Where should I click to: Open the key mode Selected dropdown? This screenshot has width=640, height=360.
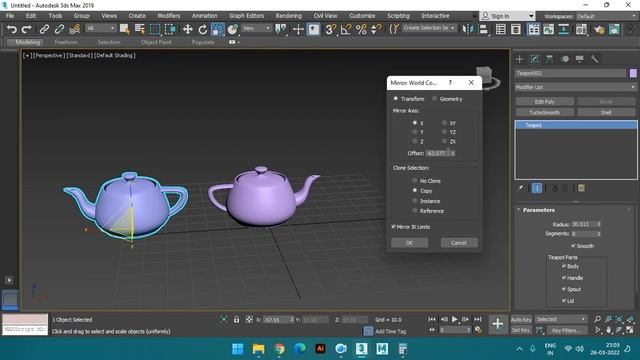pos(561,319)
